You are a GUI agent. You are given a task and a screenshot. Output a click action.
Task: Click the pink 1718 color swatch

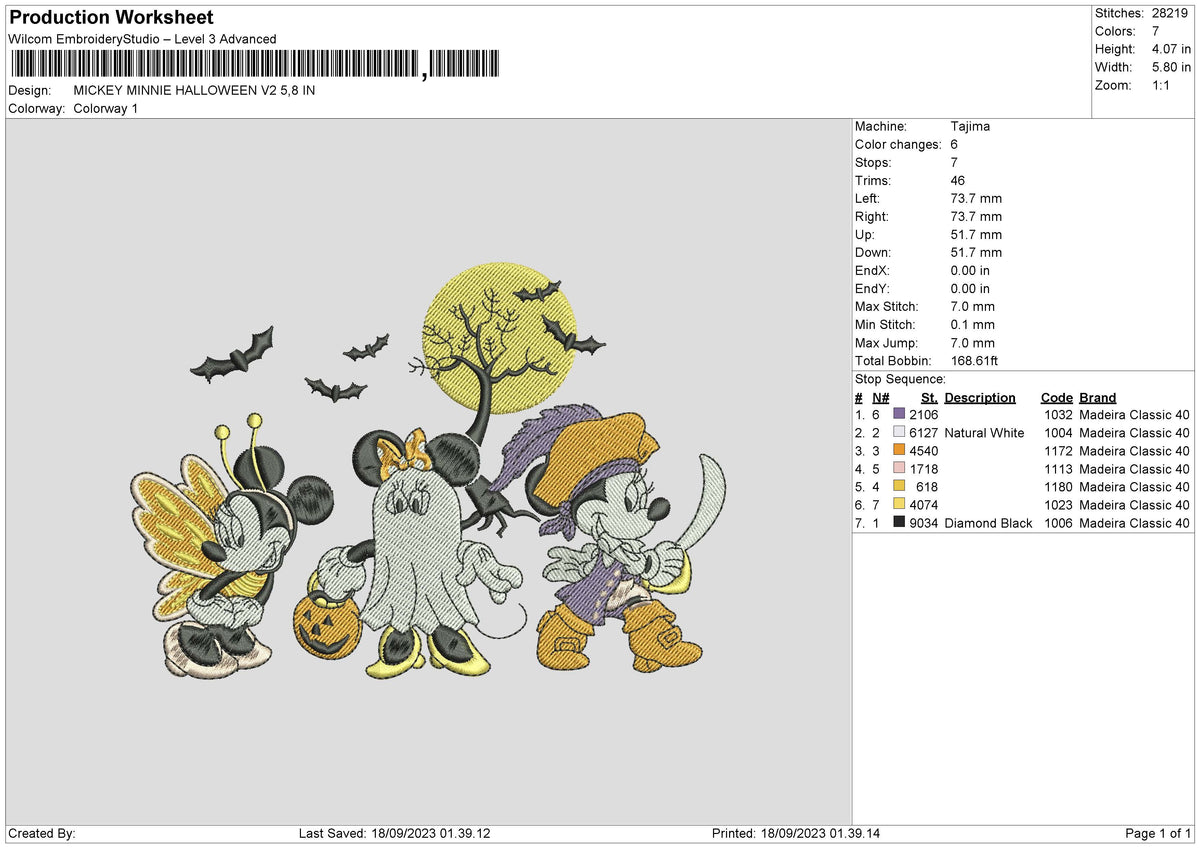tap(899, 468)
